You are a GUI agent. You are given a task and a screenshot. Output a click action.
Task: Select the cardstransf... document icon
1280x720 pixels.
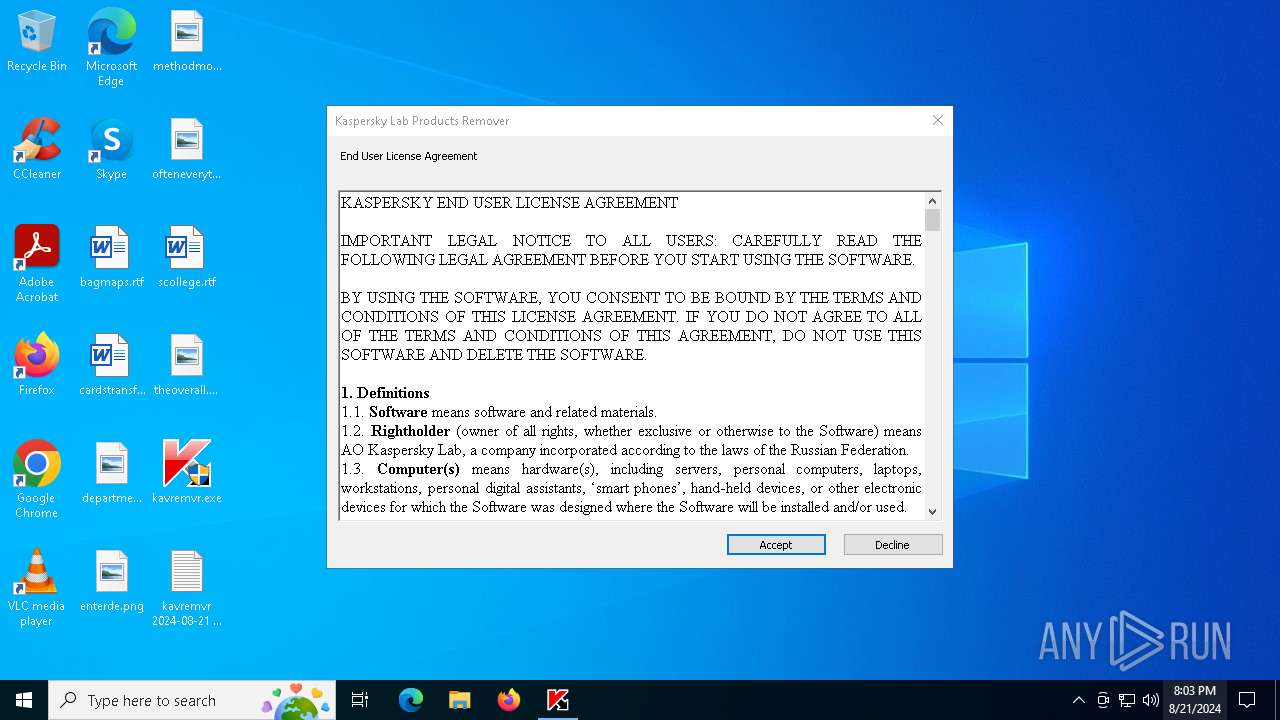point(111,366)
